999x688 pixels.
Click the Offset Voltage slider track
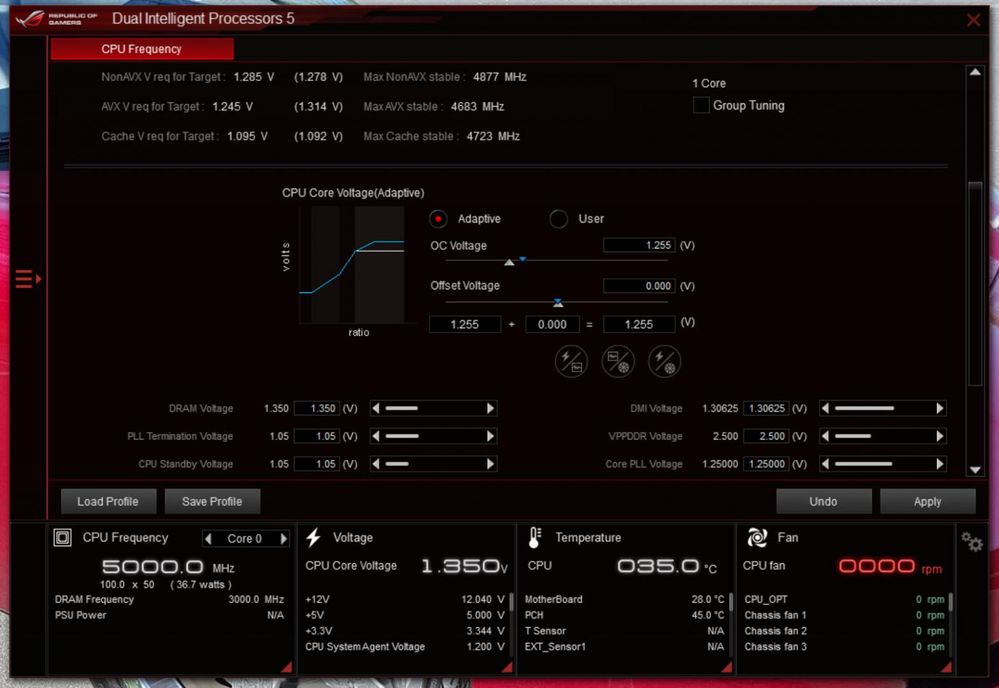coord(556,302)
